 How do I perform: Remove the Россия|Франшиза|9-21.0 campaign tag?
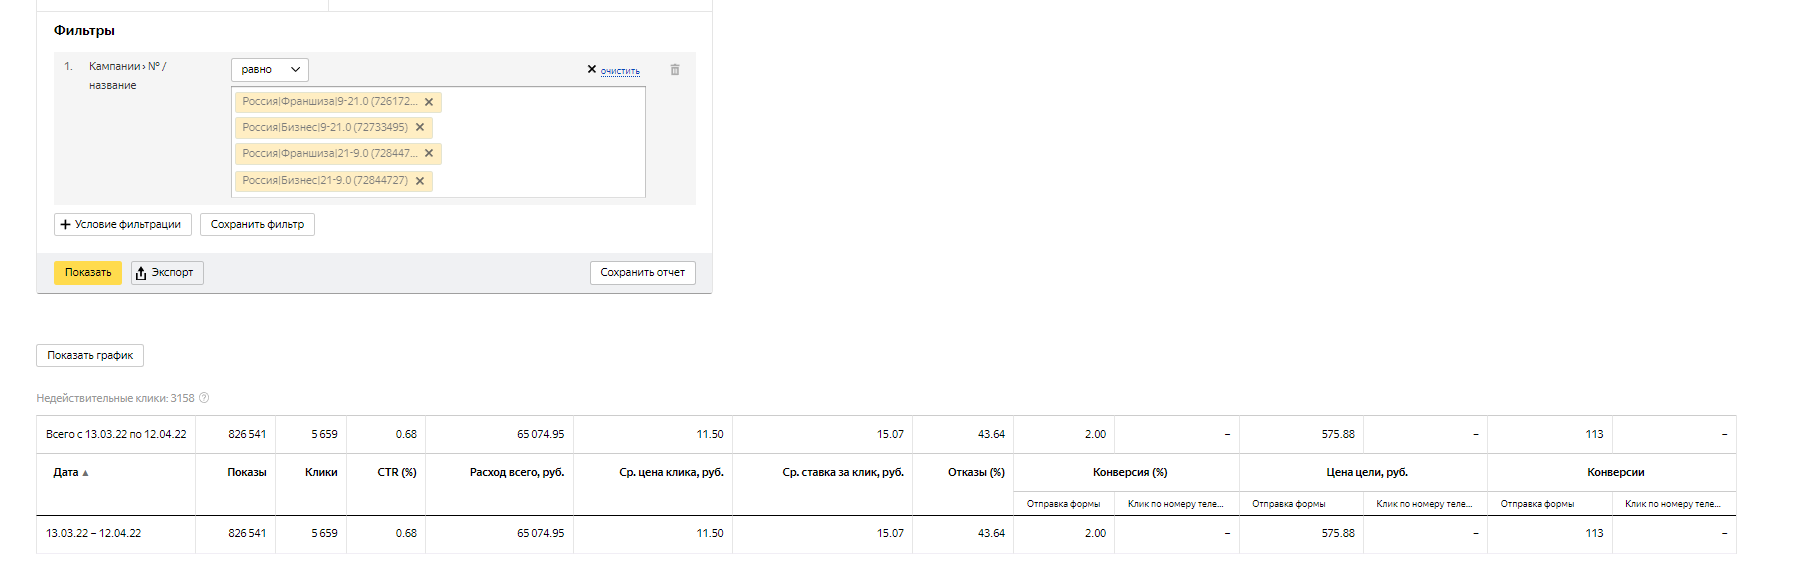coord(429,102)
